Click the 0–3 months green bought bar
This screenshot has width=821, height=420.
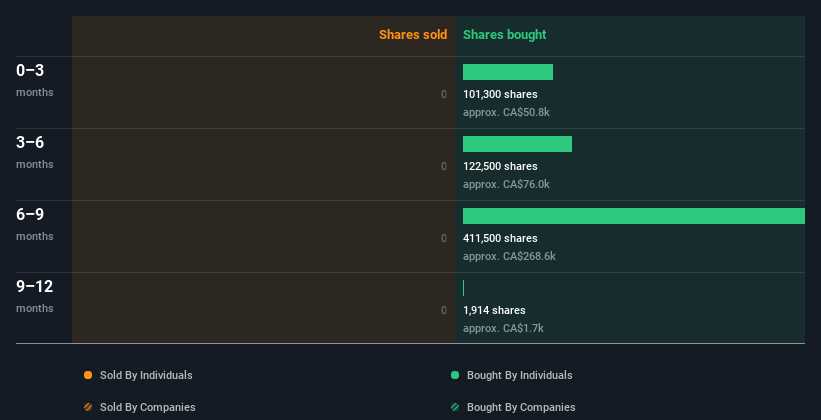coord(508,72)
